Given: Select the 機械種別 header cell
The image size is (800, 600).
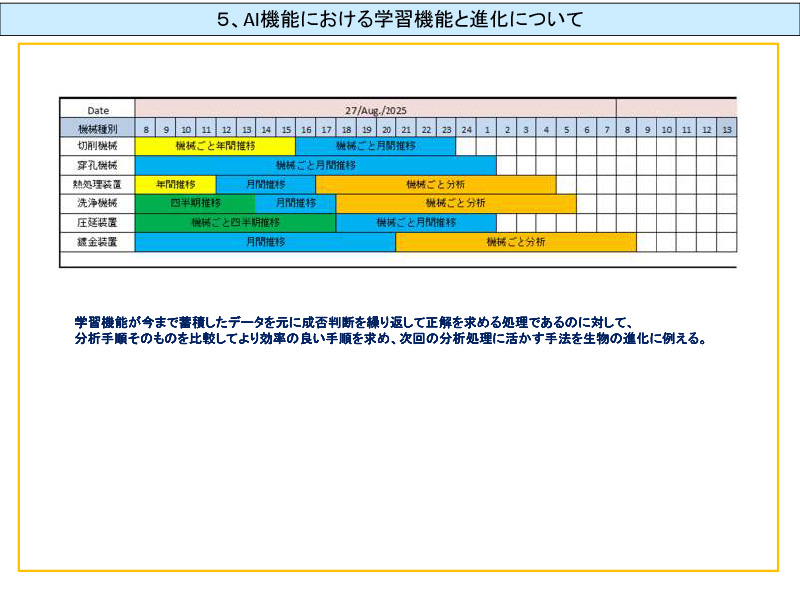Looking at the screenshot, I should (97, 129).
